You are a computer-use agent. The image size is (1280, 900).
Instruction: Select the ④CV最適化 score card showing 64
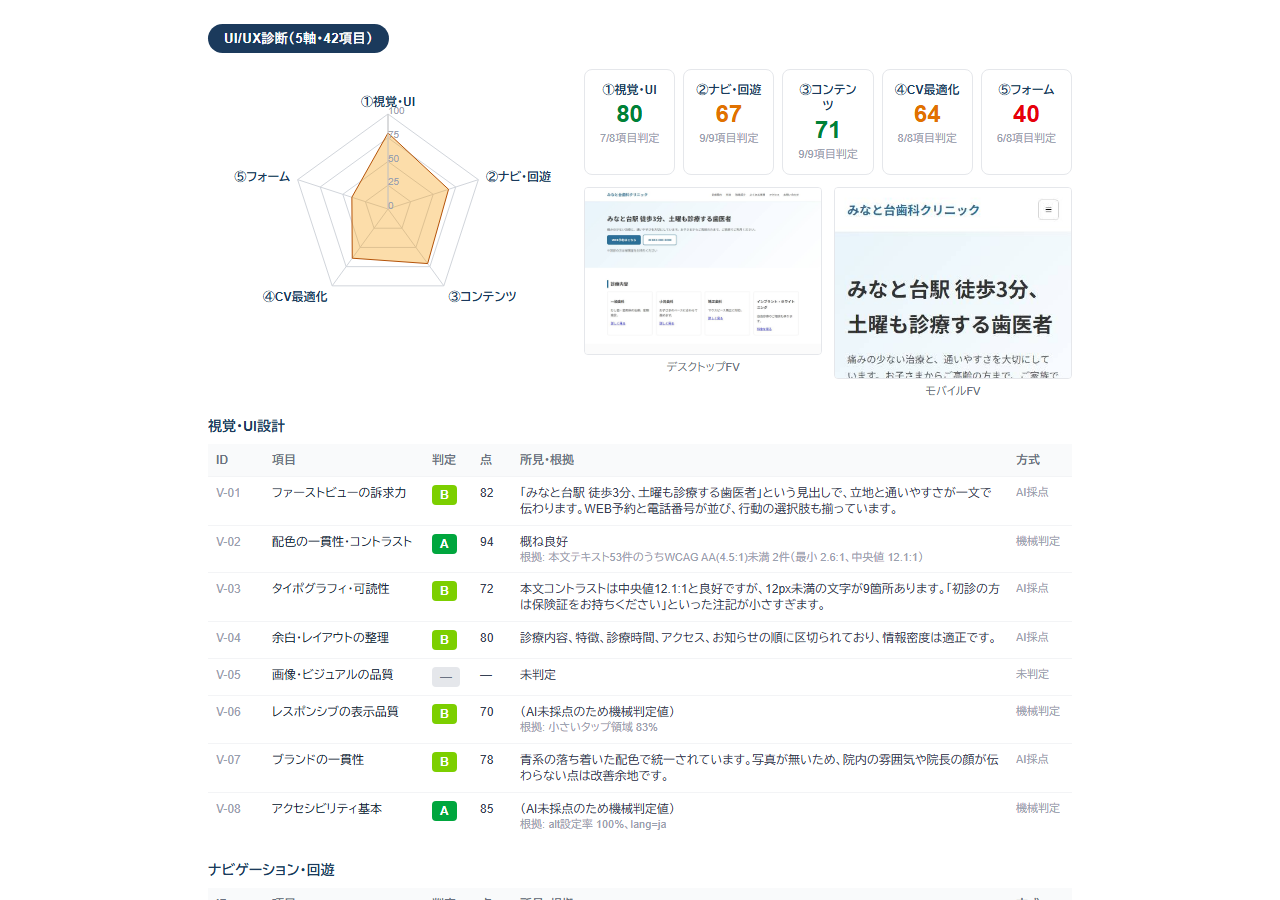tap(927, 122)
